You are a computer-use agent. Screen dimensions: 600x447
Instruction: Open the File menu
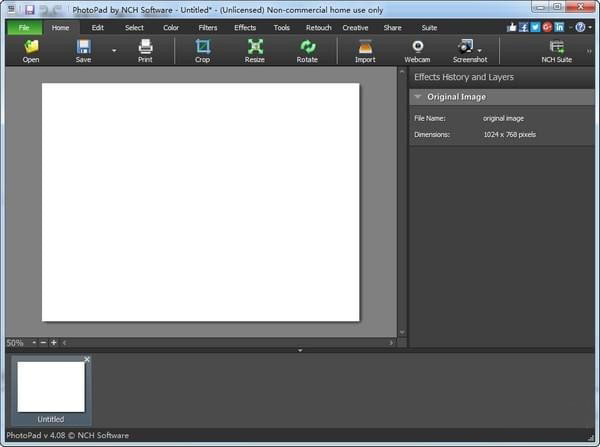24,28
